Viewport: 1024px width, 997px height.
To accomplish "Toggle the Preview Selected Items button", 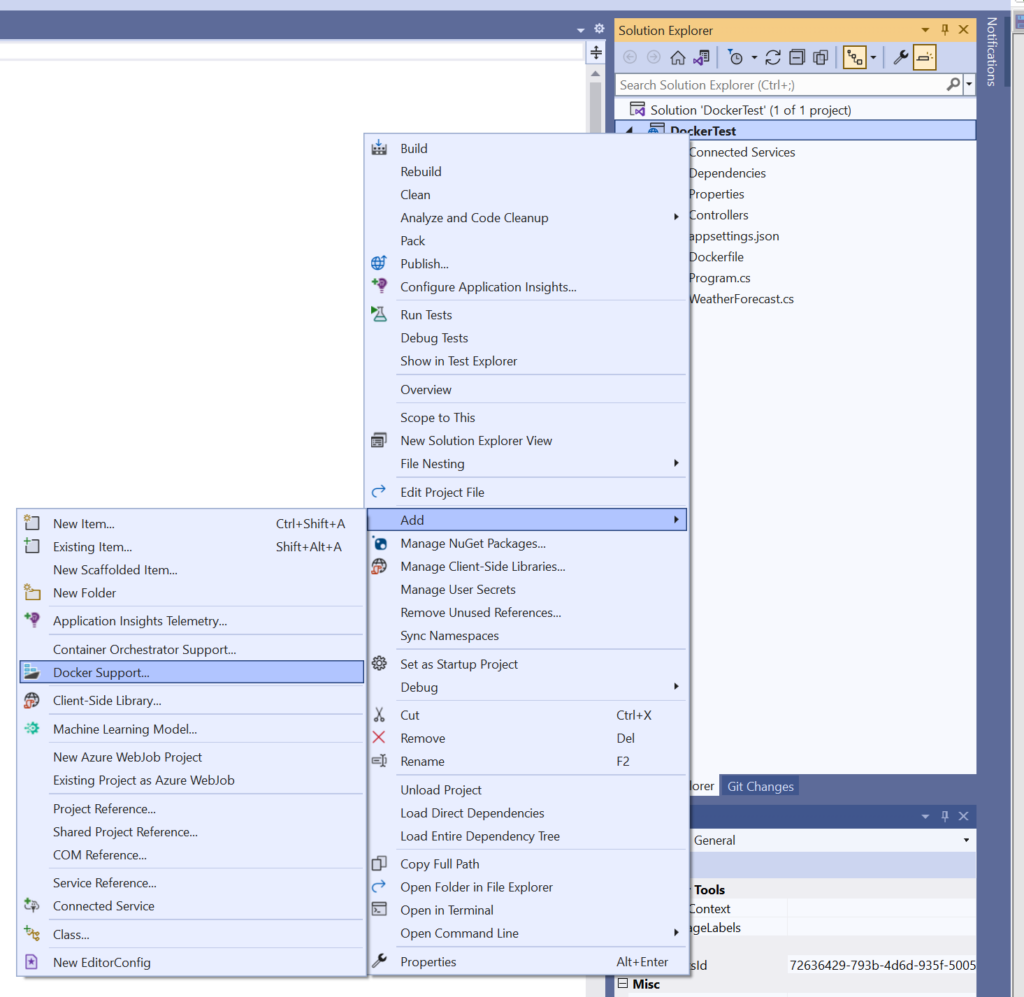I will pyautogui.click(x=925, y=58).
